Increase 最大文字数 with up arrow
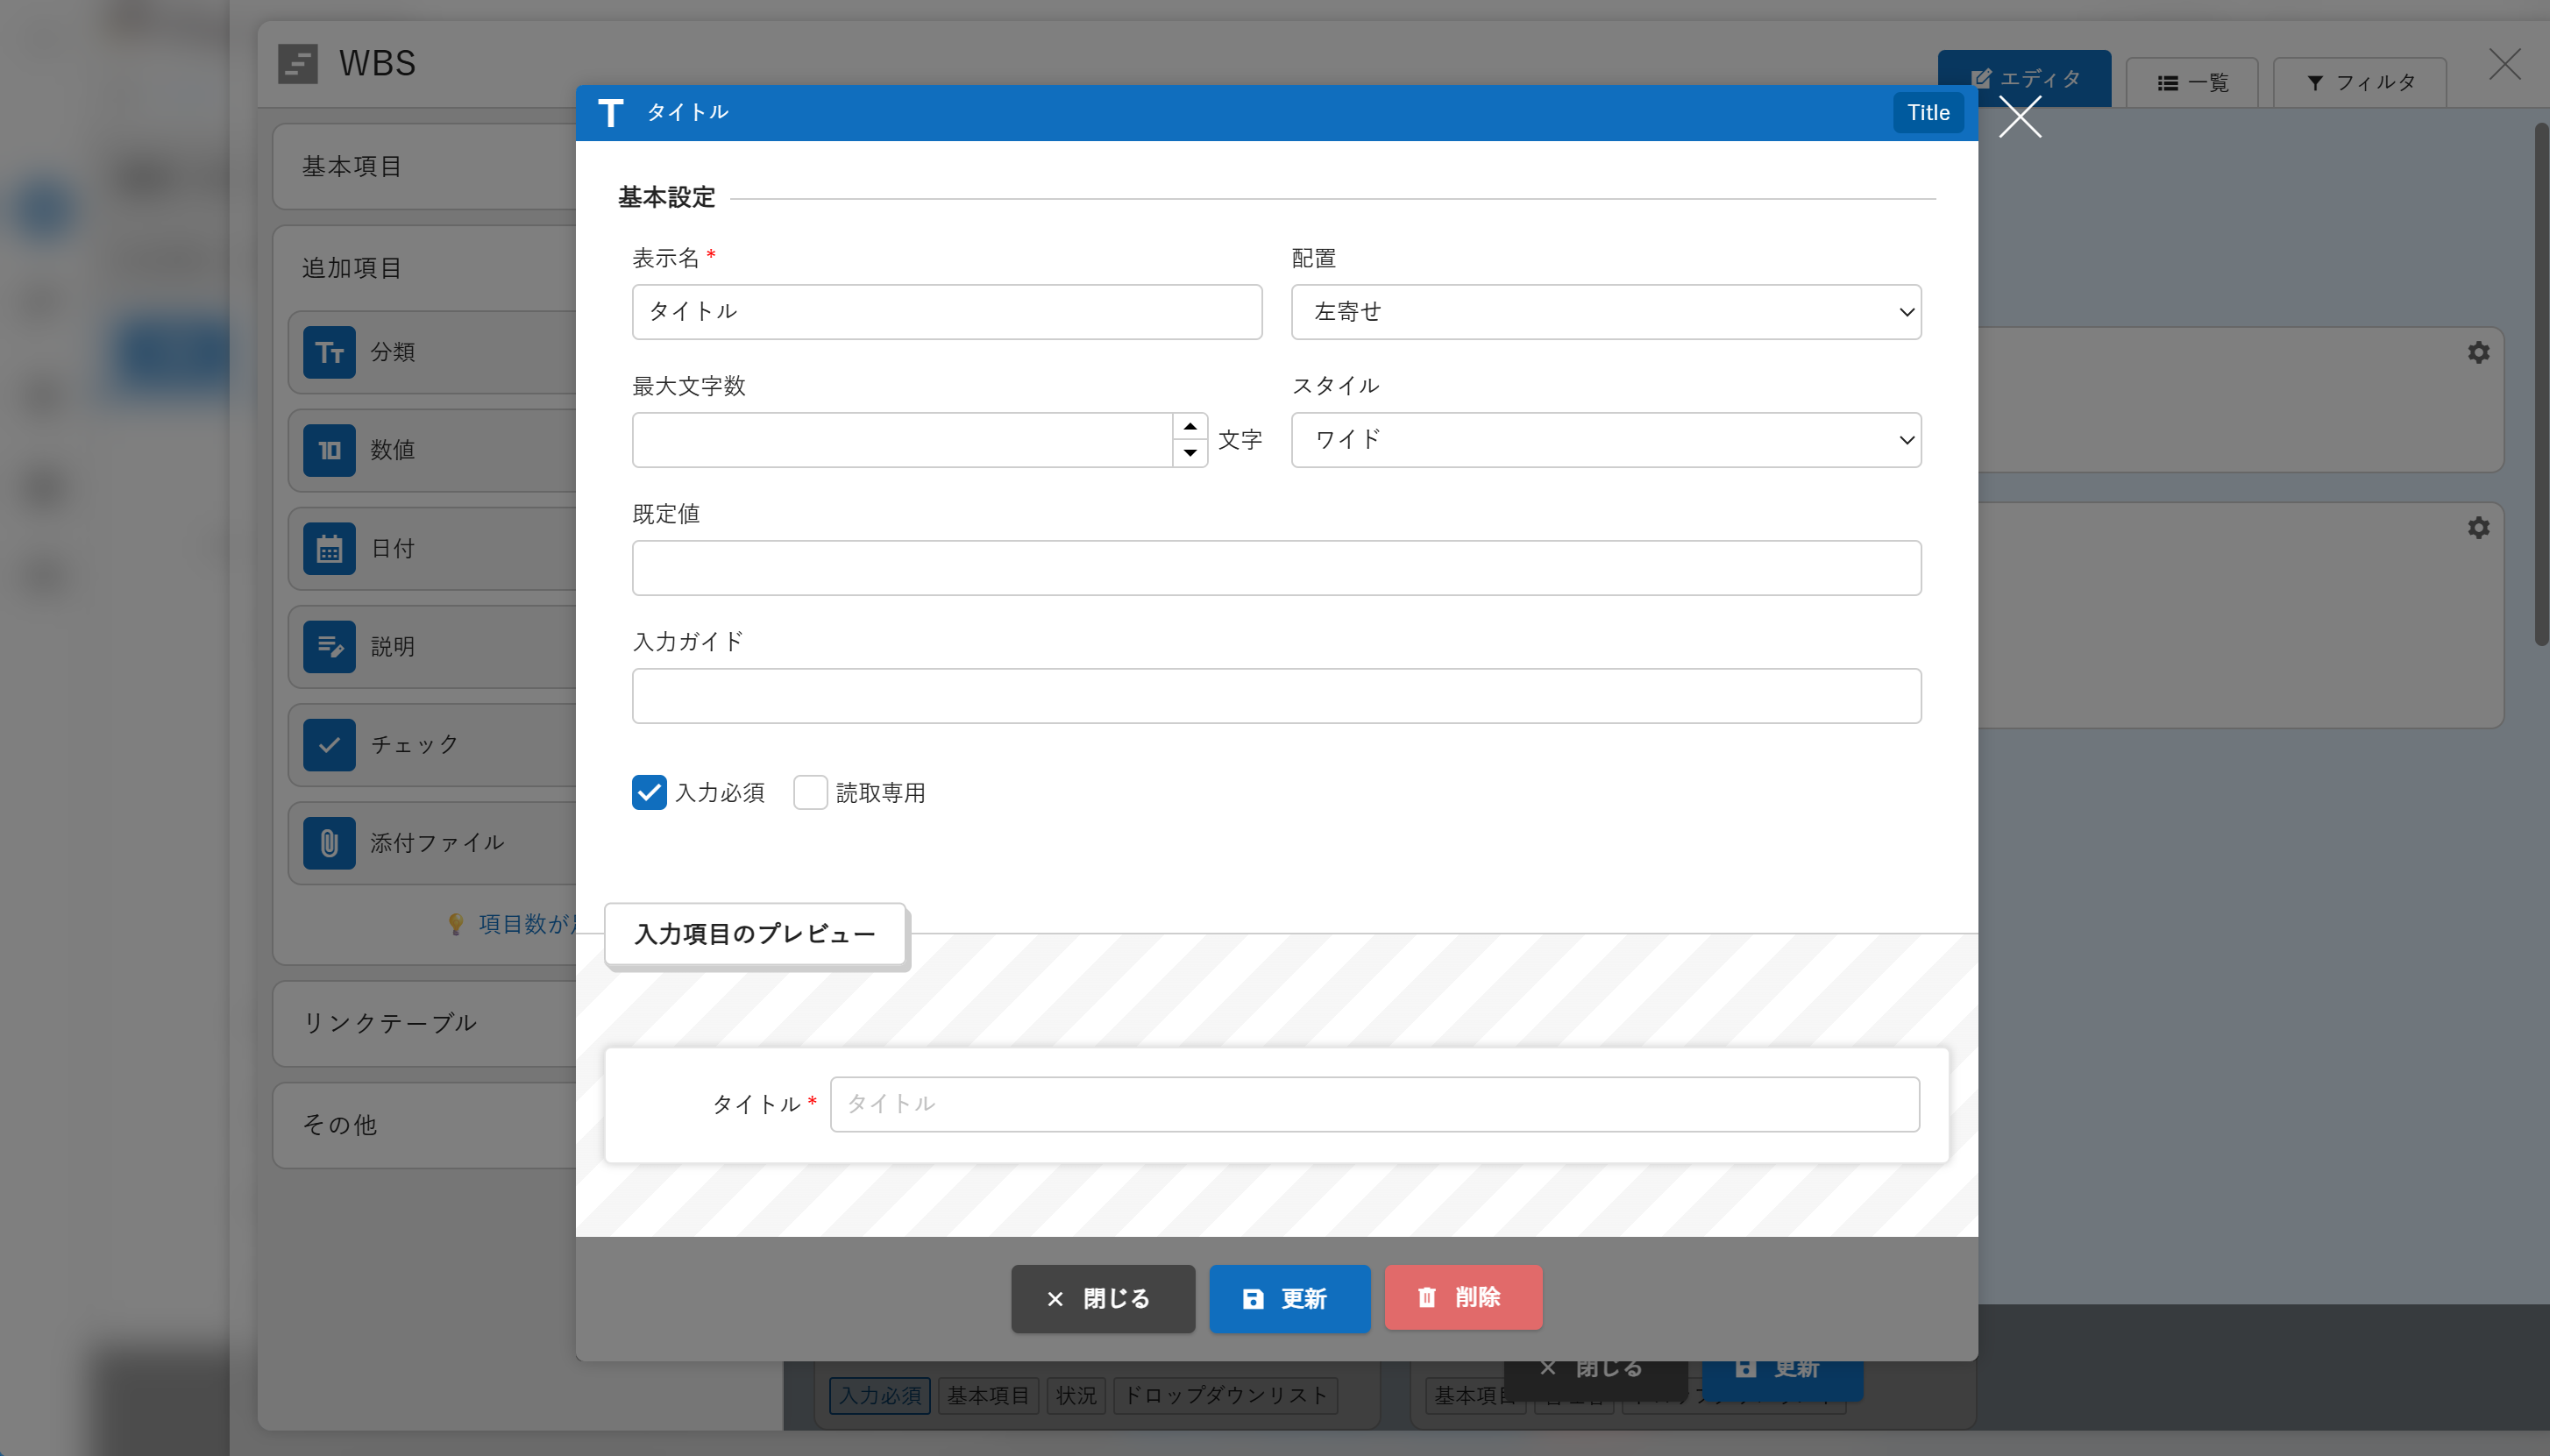The image size is (2550, 1456). click(x=1190, y=426)
